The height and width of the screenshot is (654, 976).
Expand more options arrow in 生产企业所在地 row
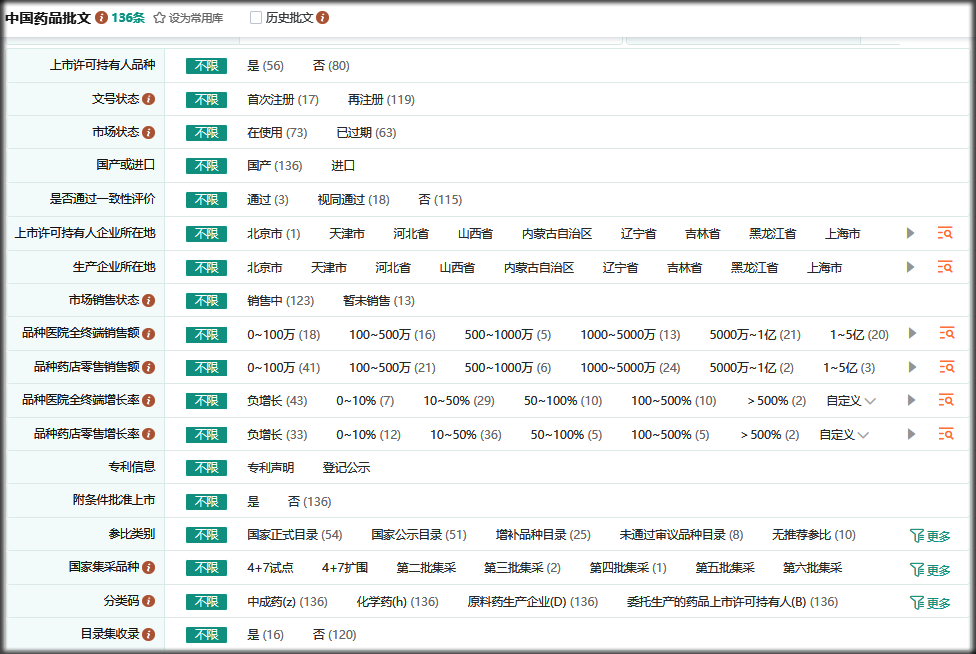910,267
